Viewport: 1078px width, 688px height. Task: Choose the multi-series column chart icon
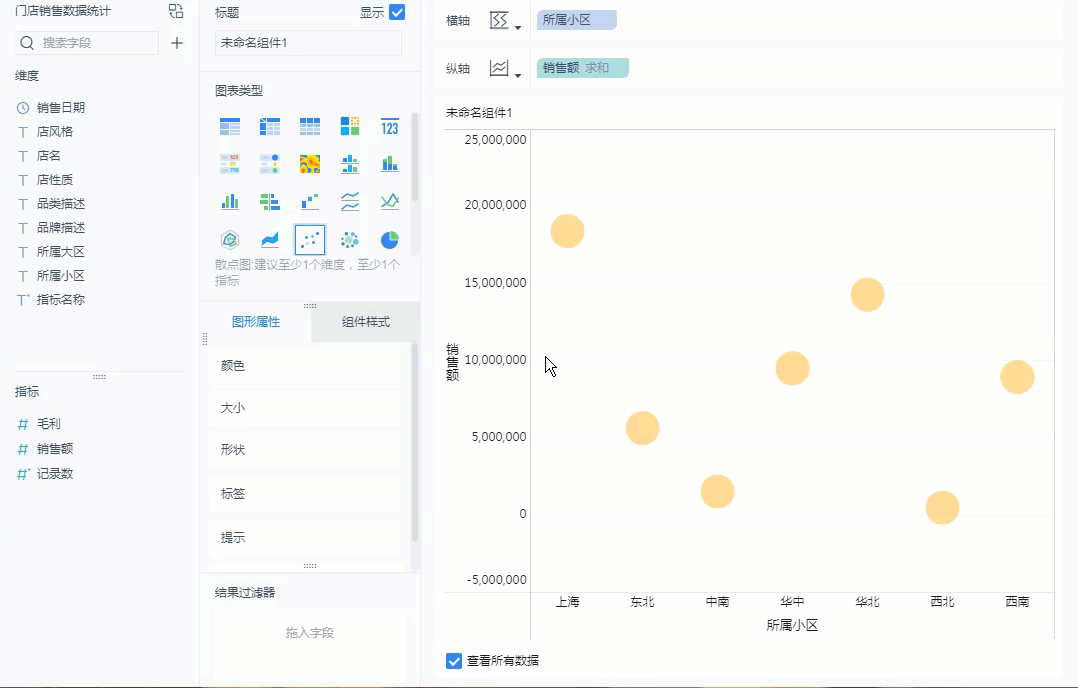click(230, 201)
